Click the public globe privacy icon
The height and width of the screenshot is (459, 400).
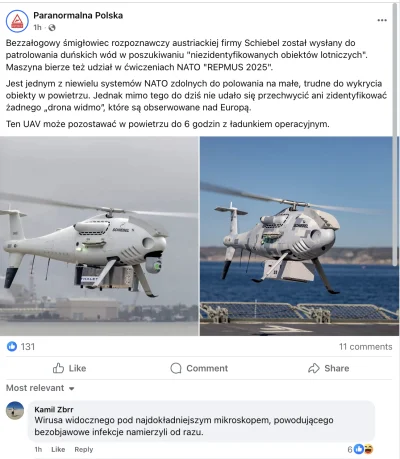(52, 28)
